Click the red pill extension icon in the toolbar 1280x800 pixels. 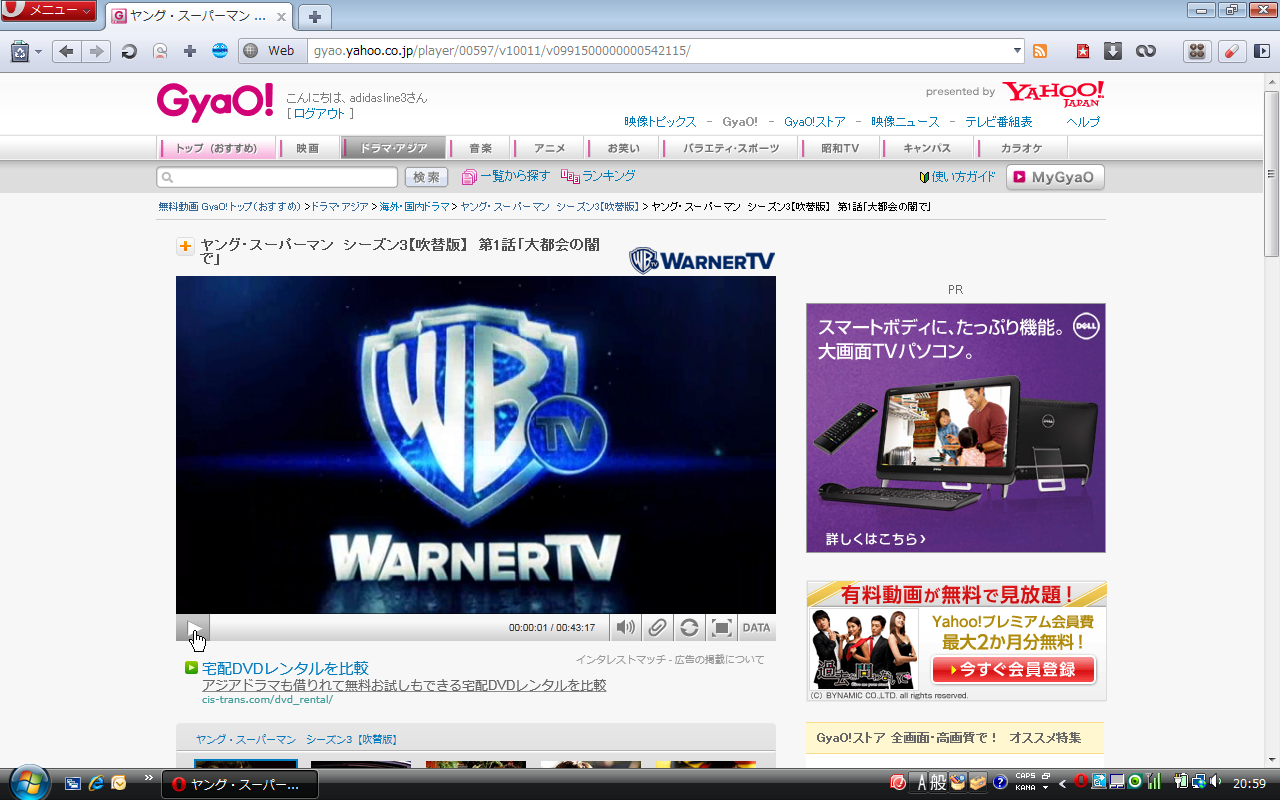click(1232, 51)
